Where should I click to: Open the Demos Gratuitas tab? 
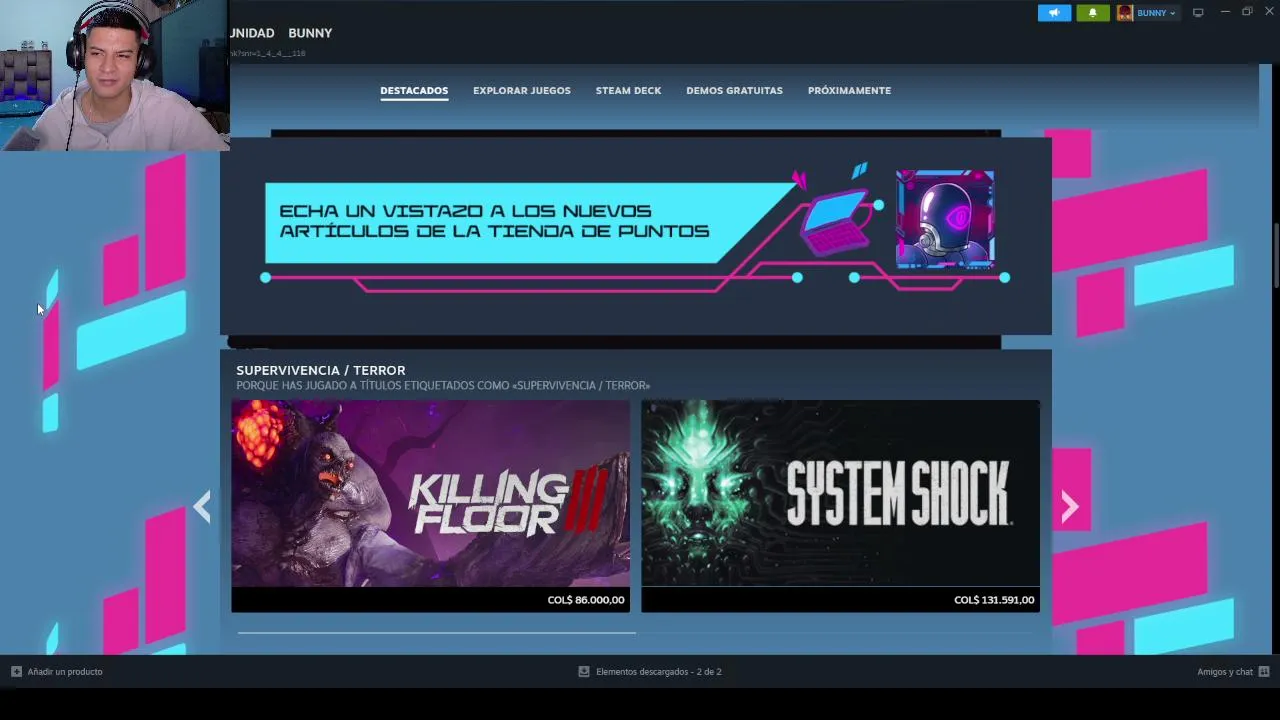point(734,90)
